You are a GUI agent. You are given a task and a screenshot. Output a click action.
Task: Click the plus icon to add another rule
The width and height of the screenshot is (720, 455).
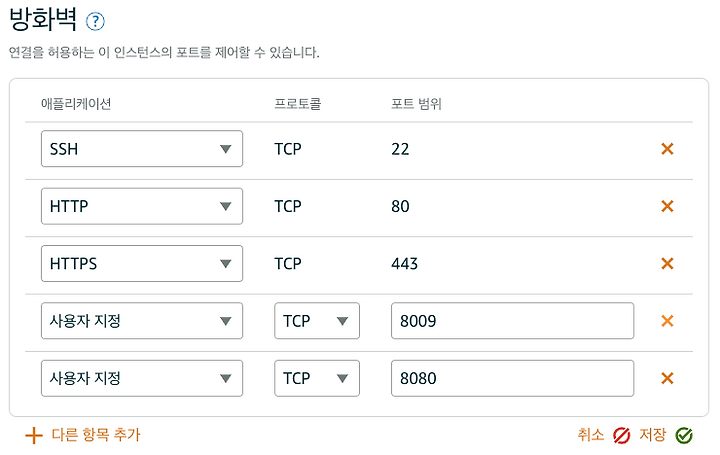34,435
